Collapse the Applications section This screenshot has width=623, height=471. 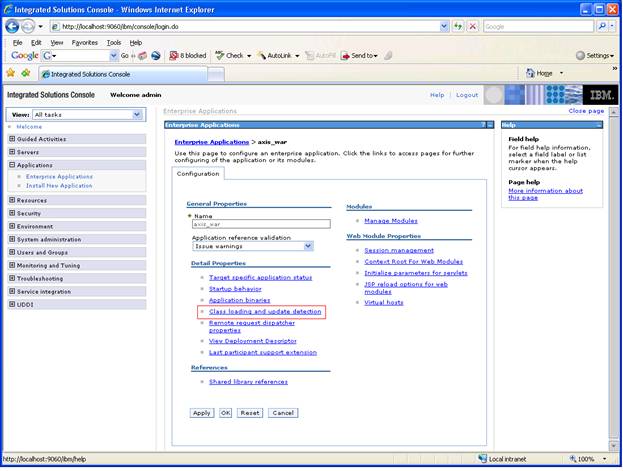pos(12,165)
